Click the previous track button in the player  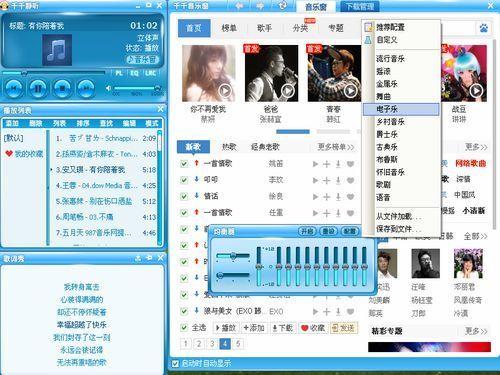(x=14, y=88)
